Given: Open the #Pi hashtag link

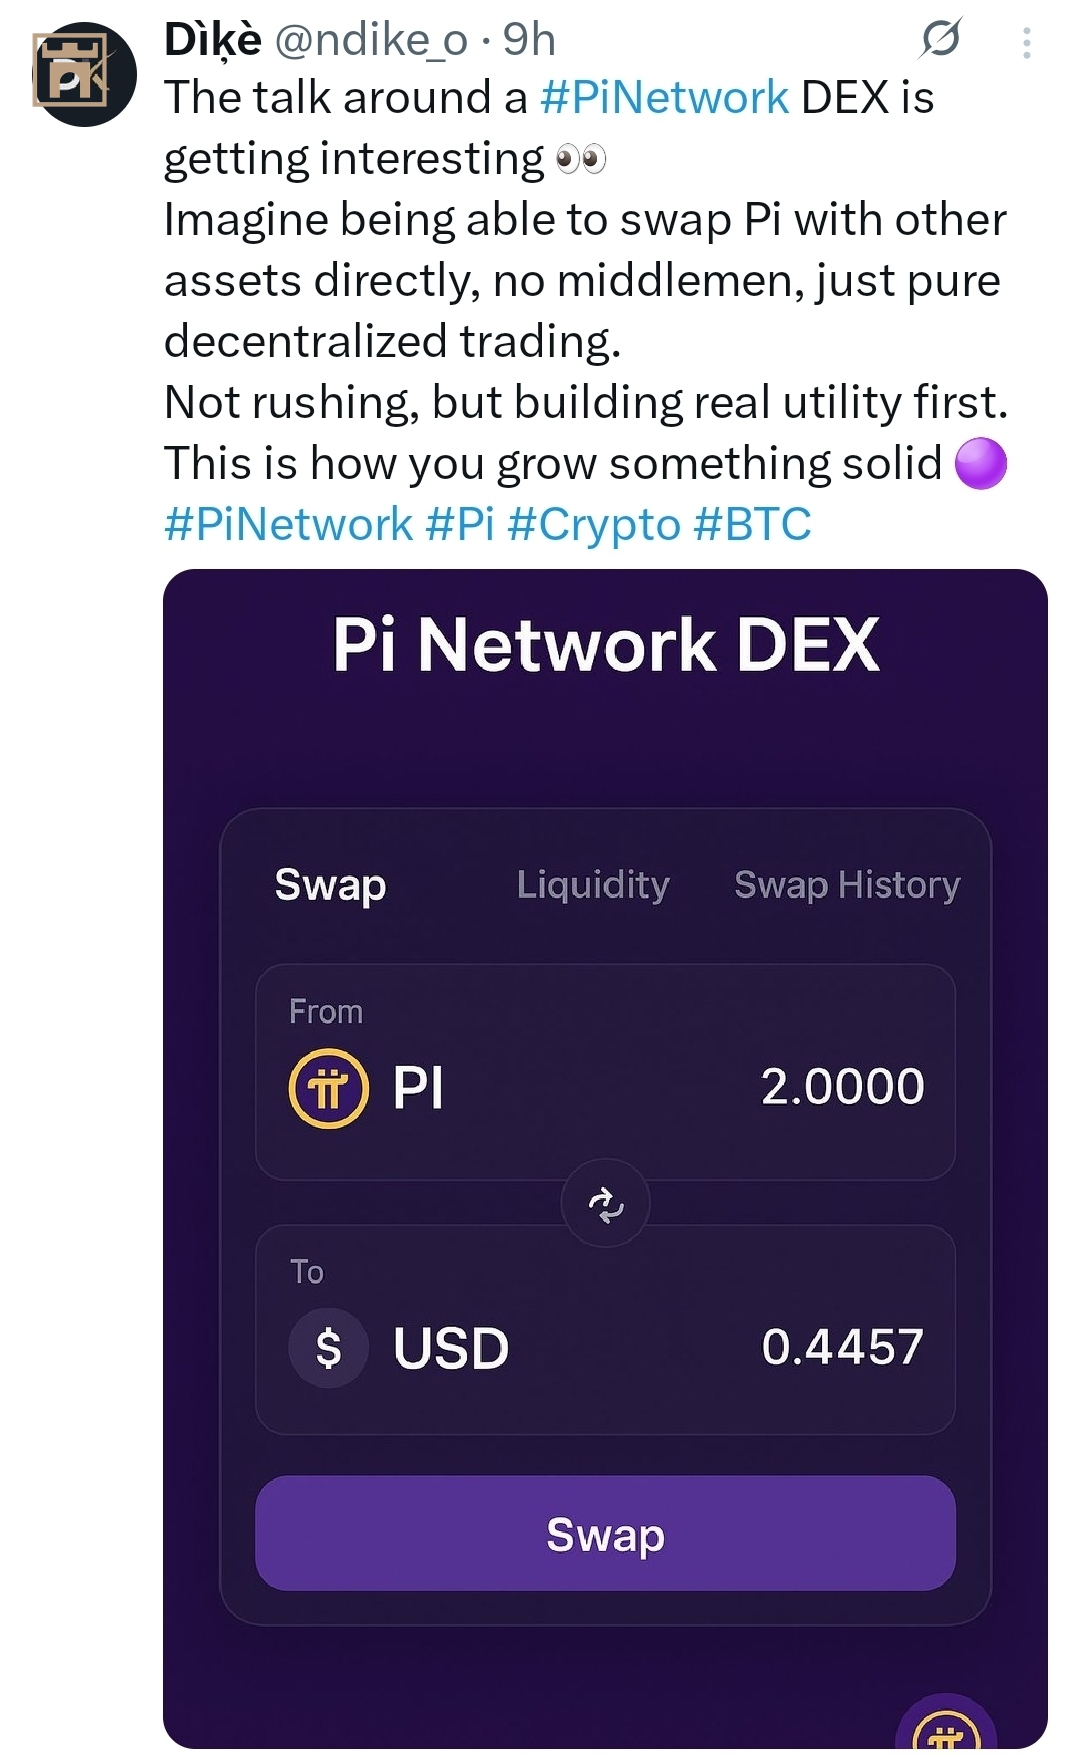Looking at the screenshot, I should (460, 524).
